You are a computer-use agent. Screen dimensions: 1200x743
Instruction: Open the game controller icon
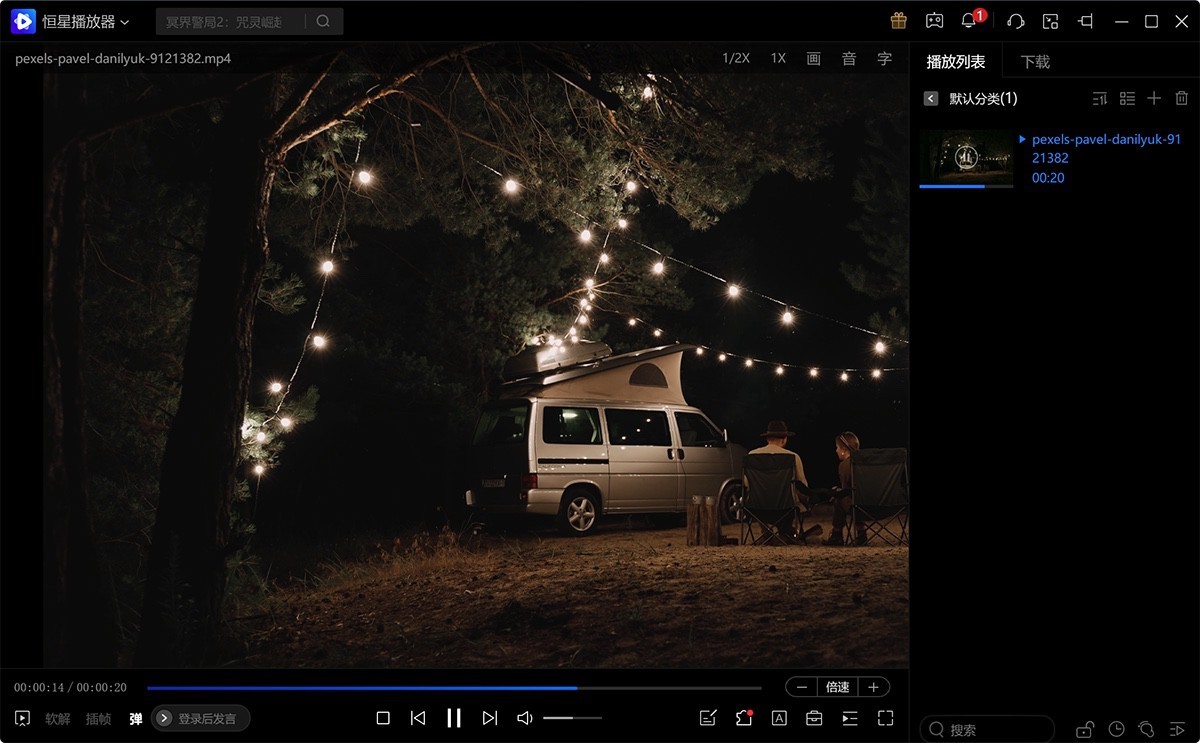tap(934, 21)
